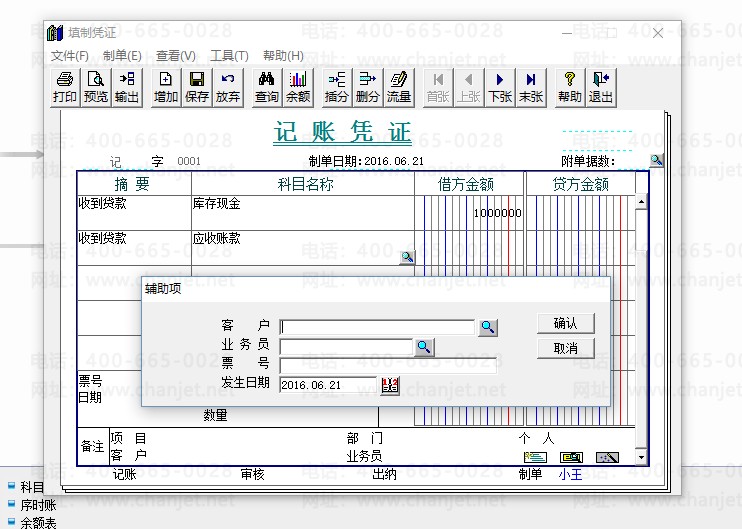Click the 保存 (Save) floppy disk icon
This screenshot has height=529, width=742.
197,87
